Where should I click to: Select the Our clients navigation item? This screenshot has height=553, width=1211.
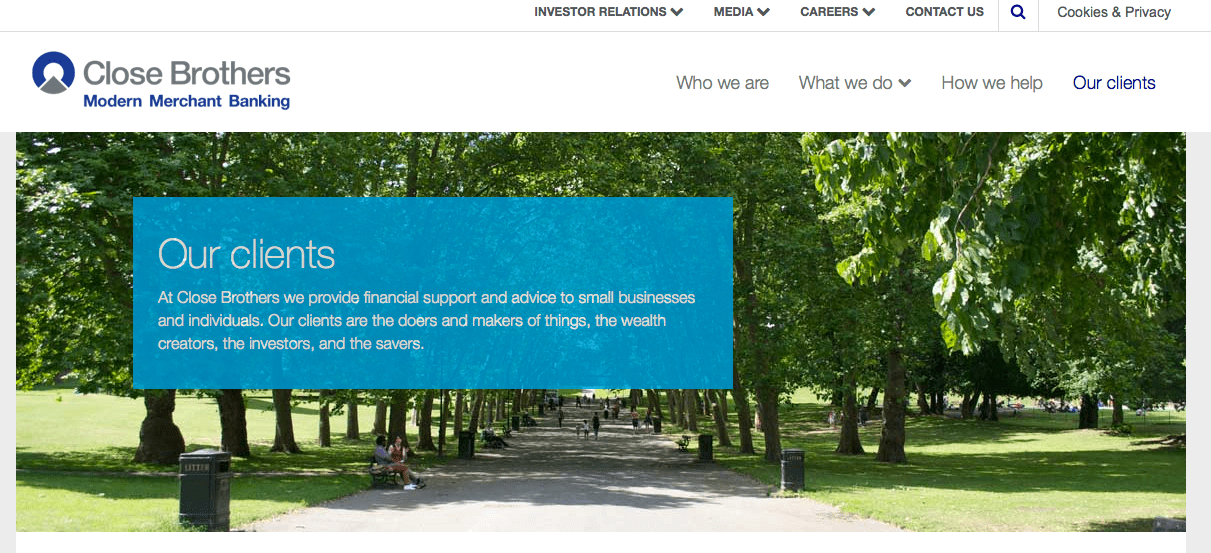click(x=1114, y=83)
